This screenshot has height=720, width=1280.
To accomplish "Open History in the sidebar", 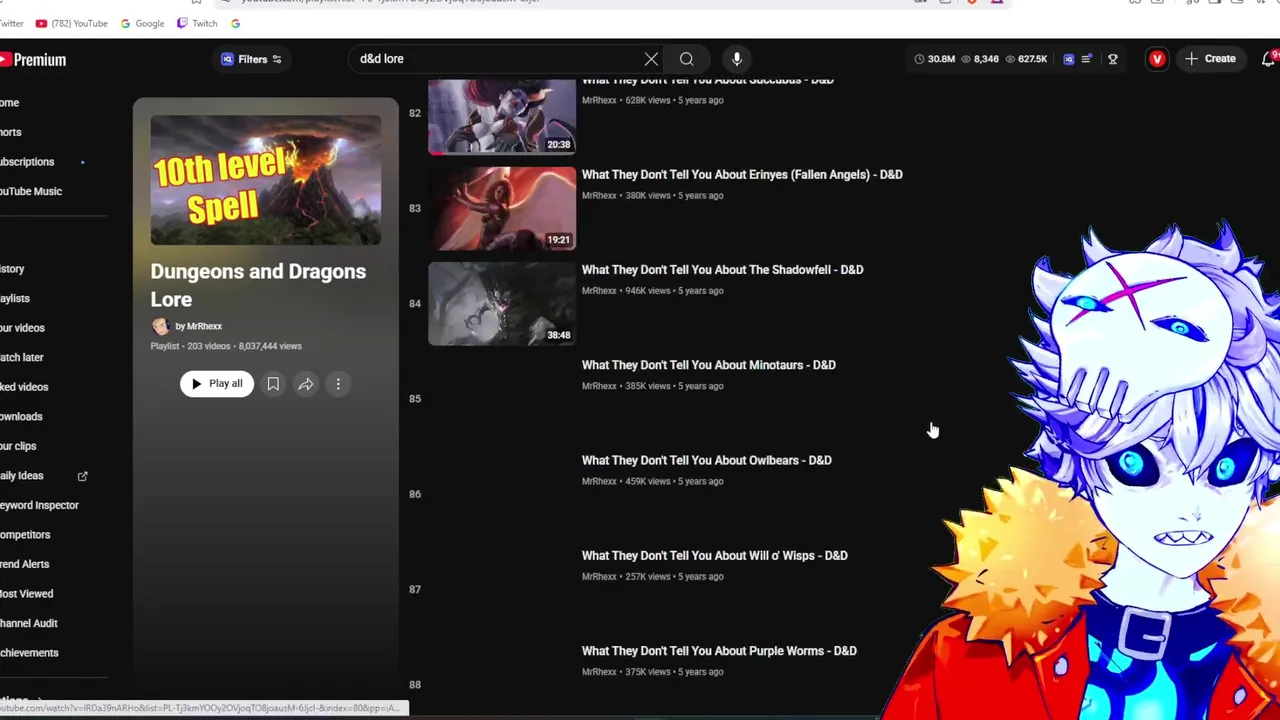I will pyautogui.click(x=12, y=269).
